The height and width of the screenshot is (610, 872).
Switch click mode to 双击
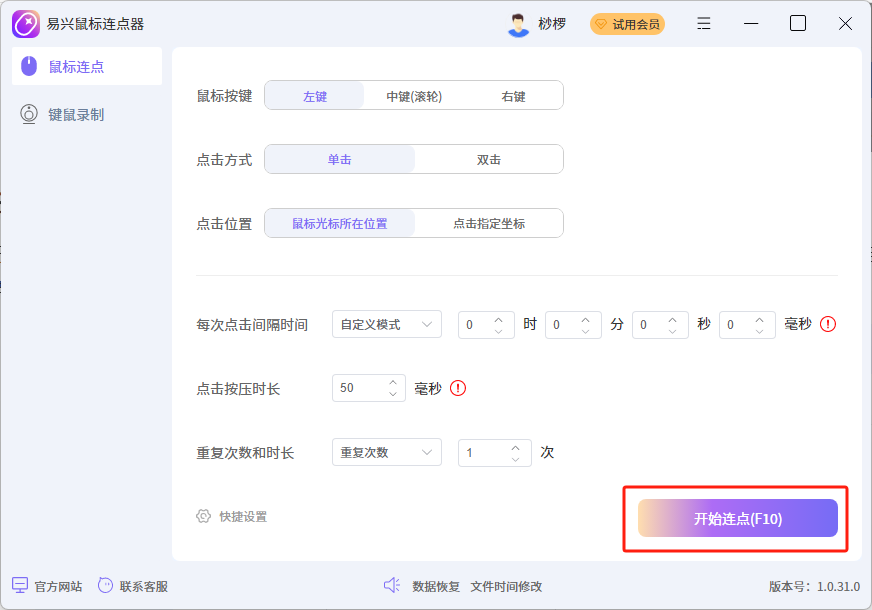pyautogui.click(x=487, y=159)
